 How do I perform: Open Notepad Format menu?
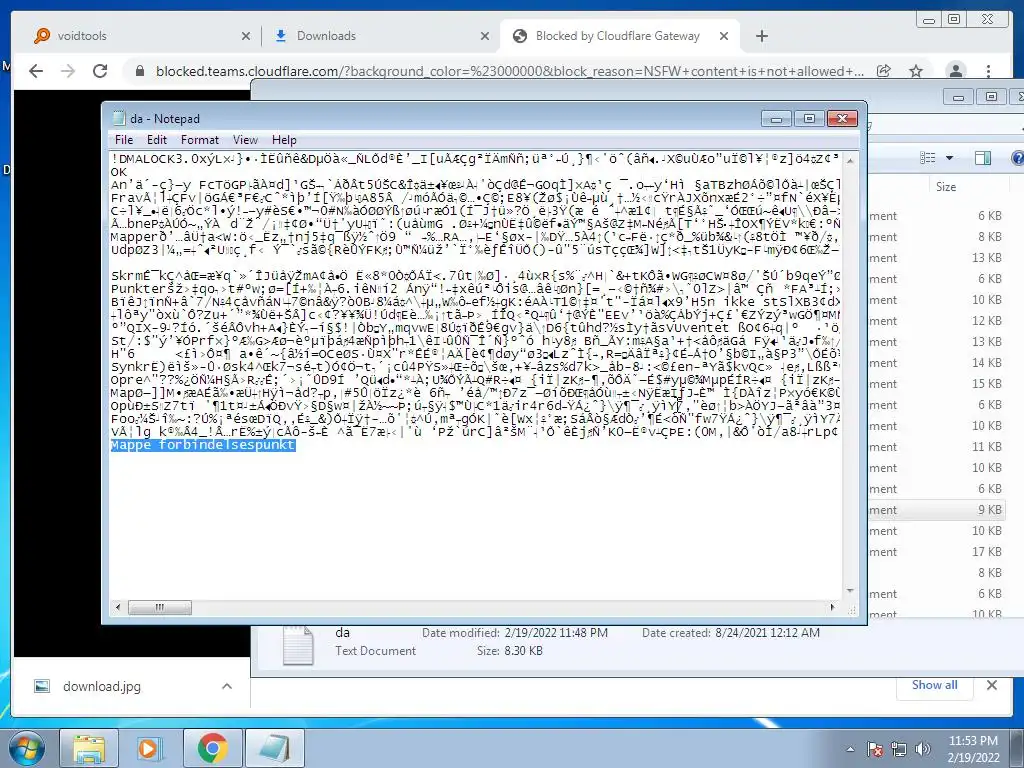(x=200, y=140)
